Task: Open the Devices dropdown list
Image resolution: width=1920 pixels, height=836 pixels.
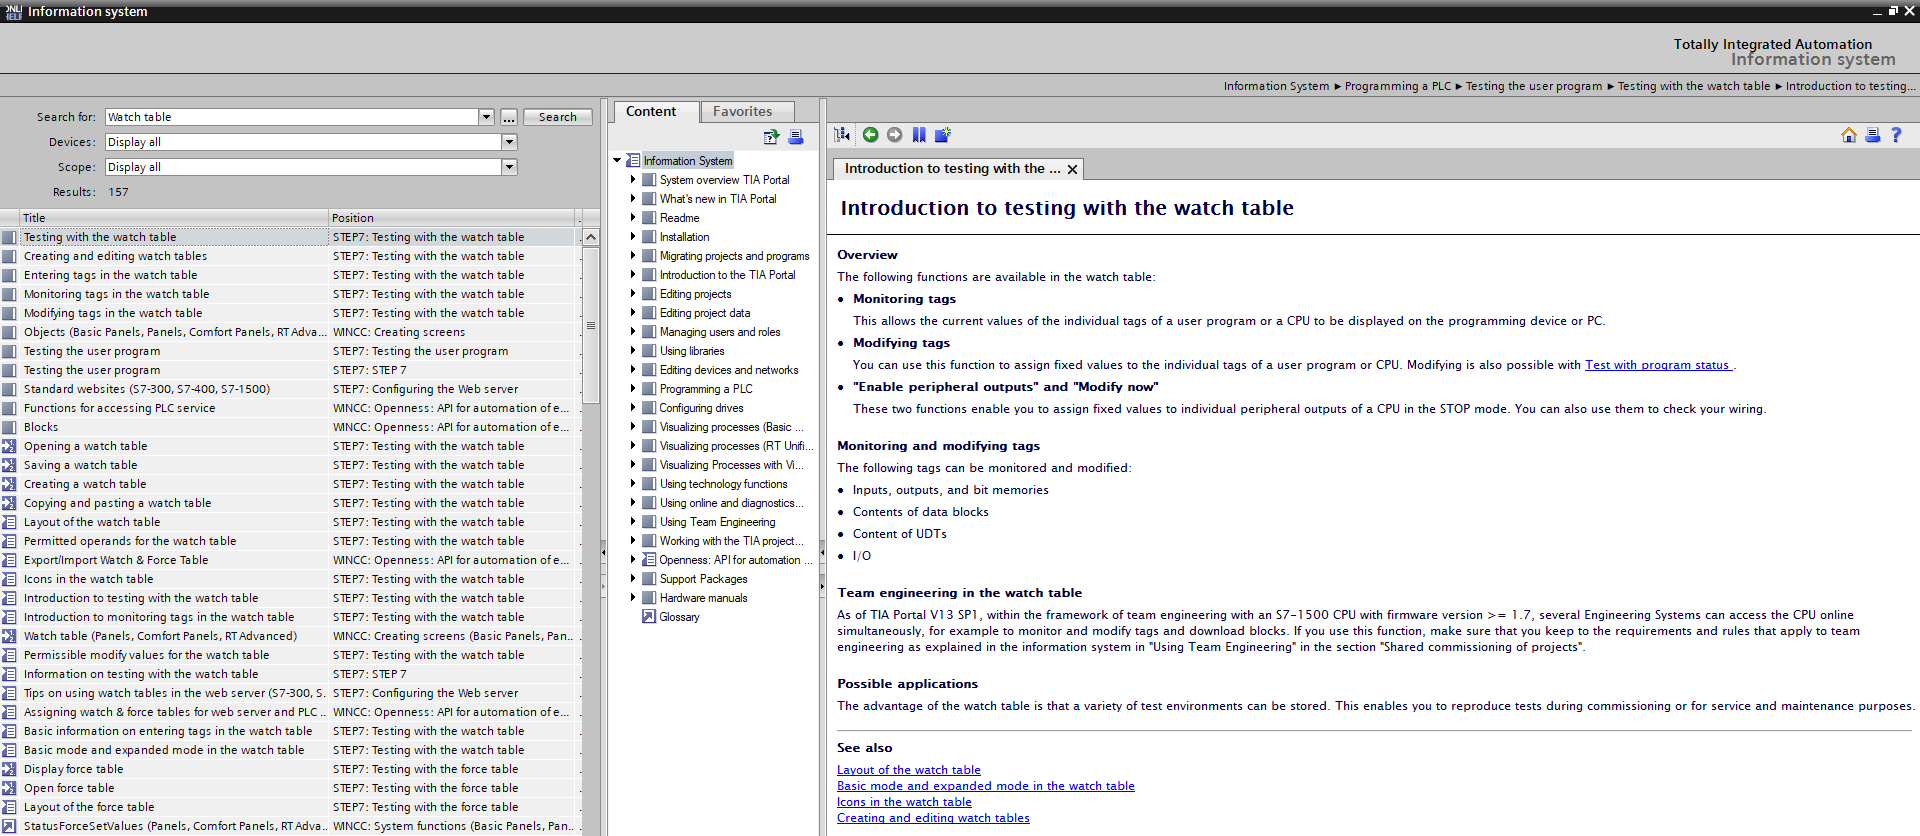Action: point(509,142)
